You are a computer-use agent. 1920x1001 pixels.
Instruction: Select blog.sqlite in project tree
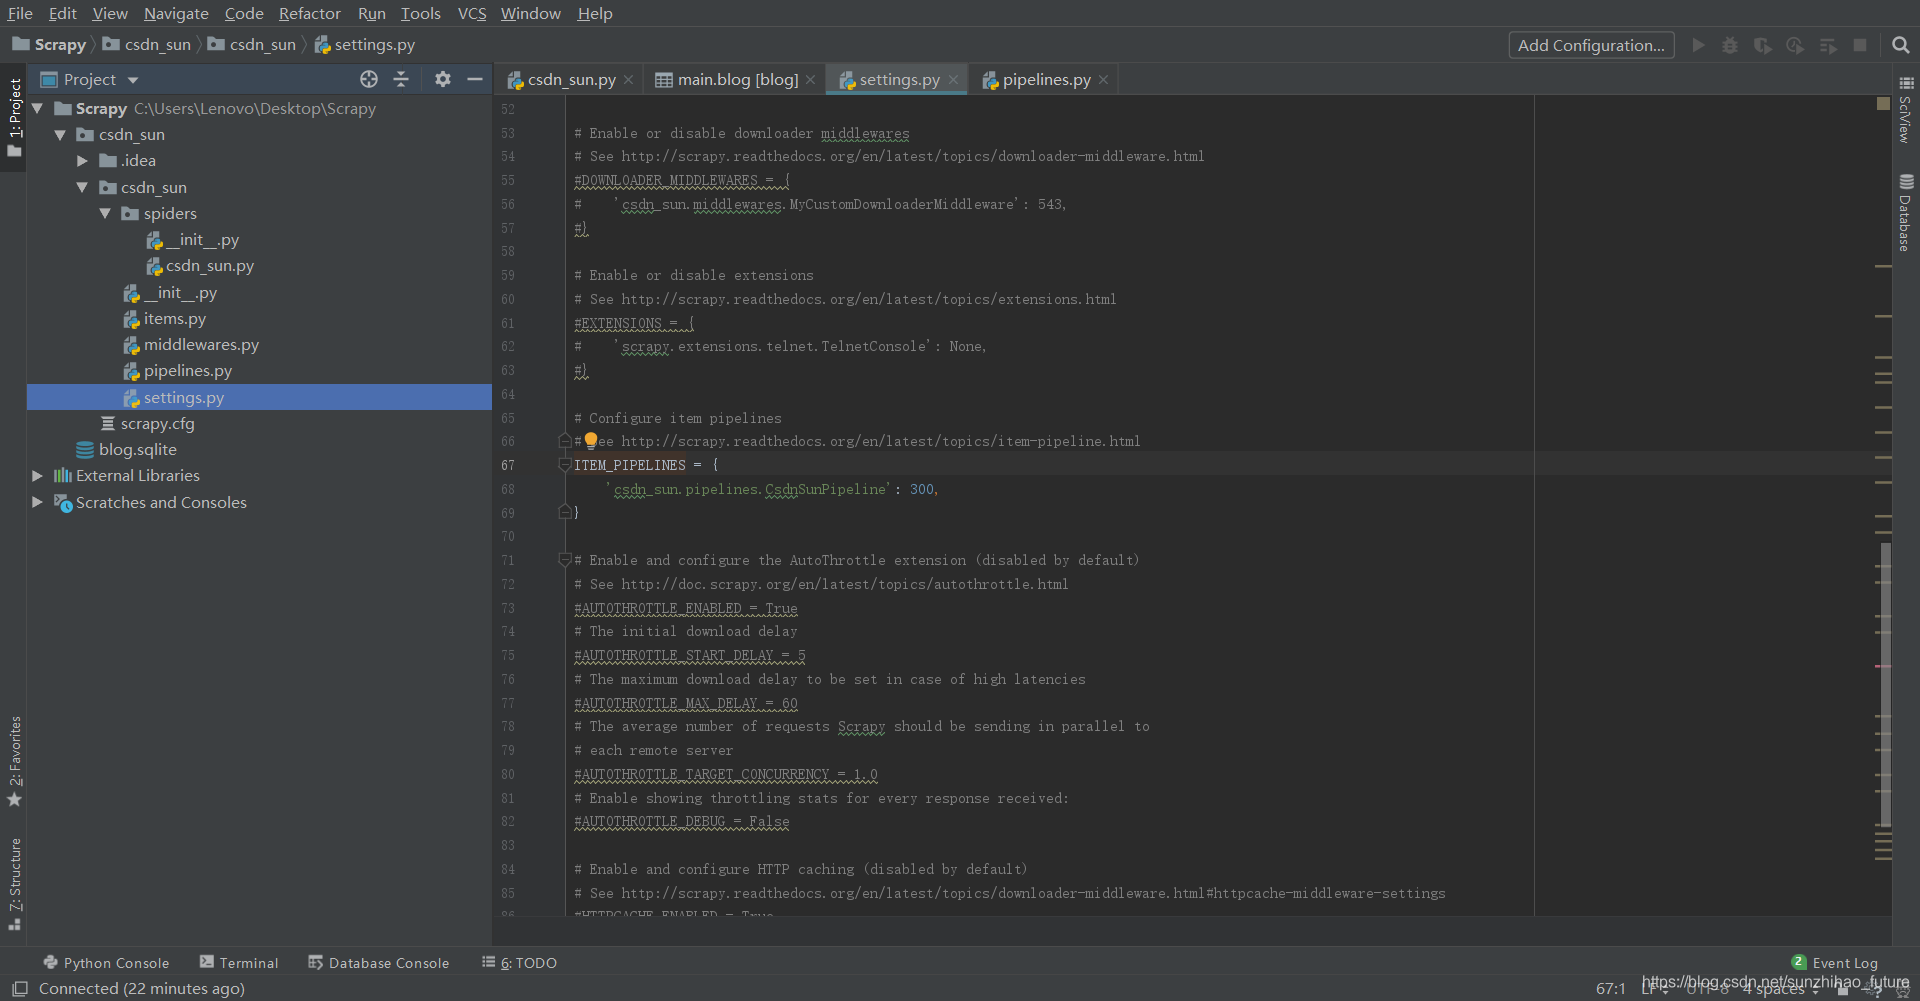[138, 449]
